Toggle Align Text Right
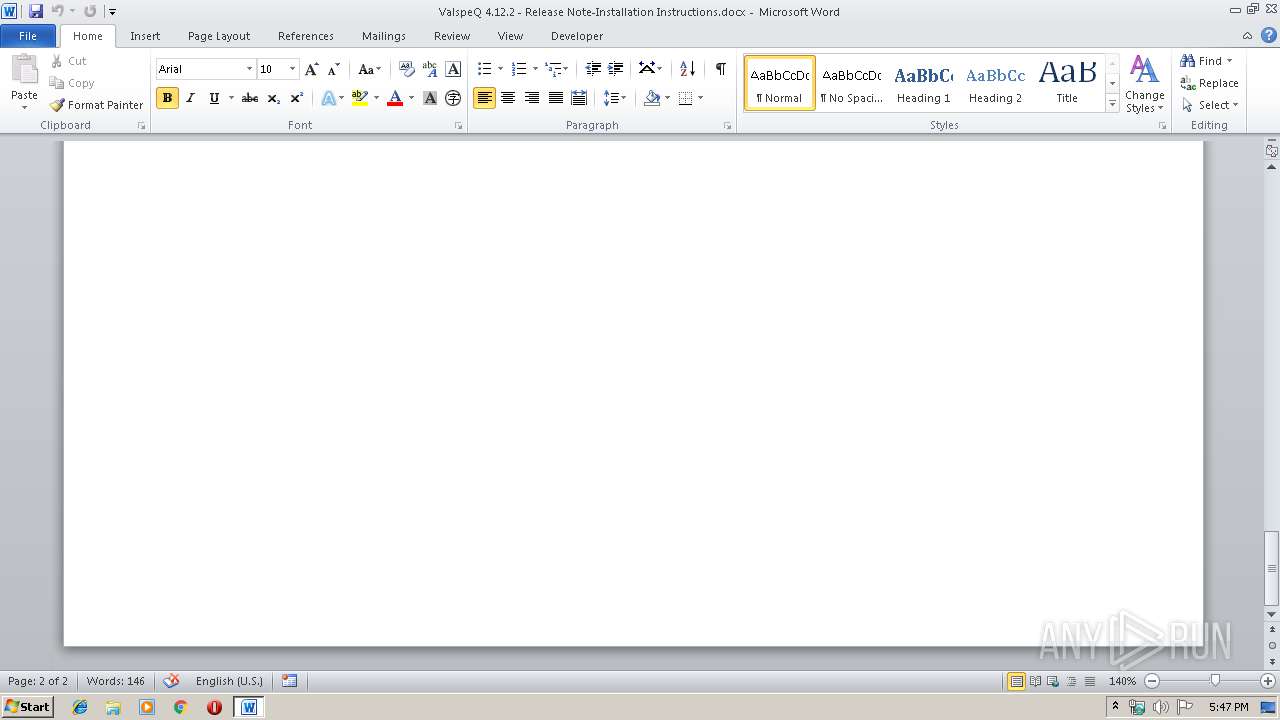The width and height of the screenshot is (1280, 720). (532, 98)
